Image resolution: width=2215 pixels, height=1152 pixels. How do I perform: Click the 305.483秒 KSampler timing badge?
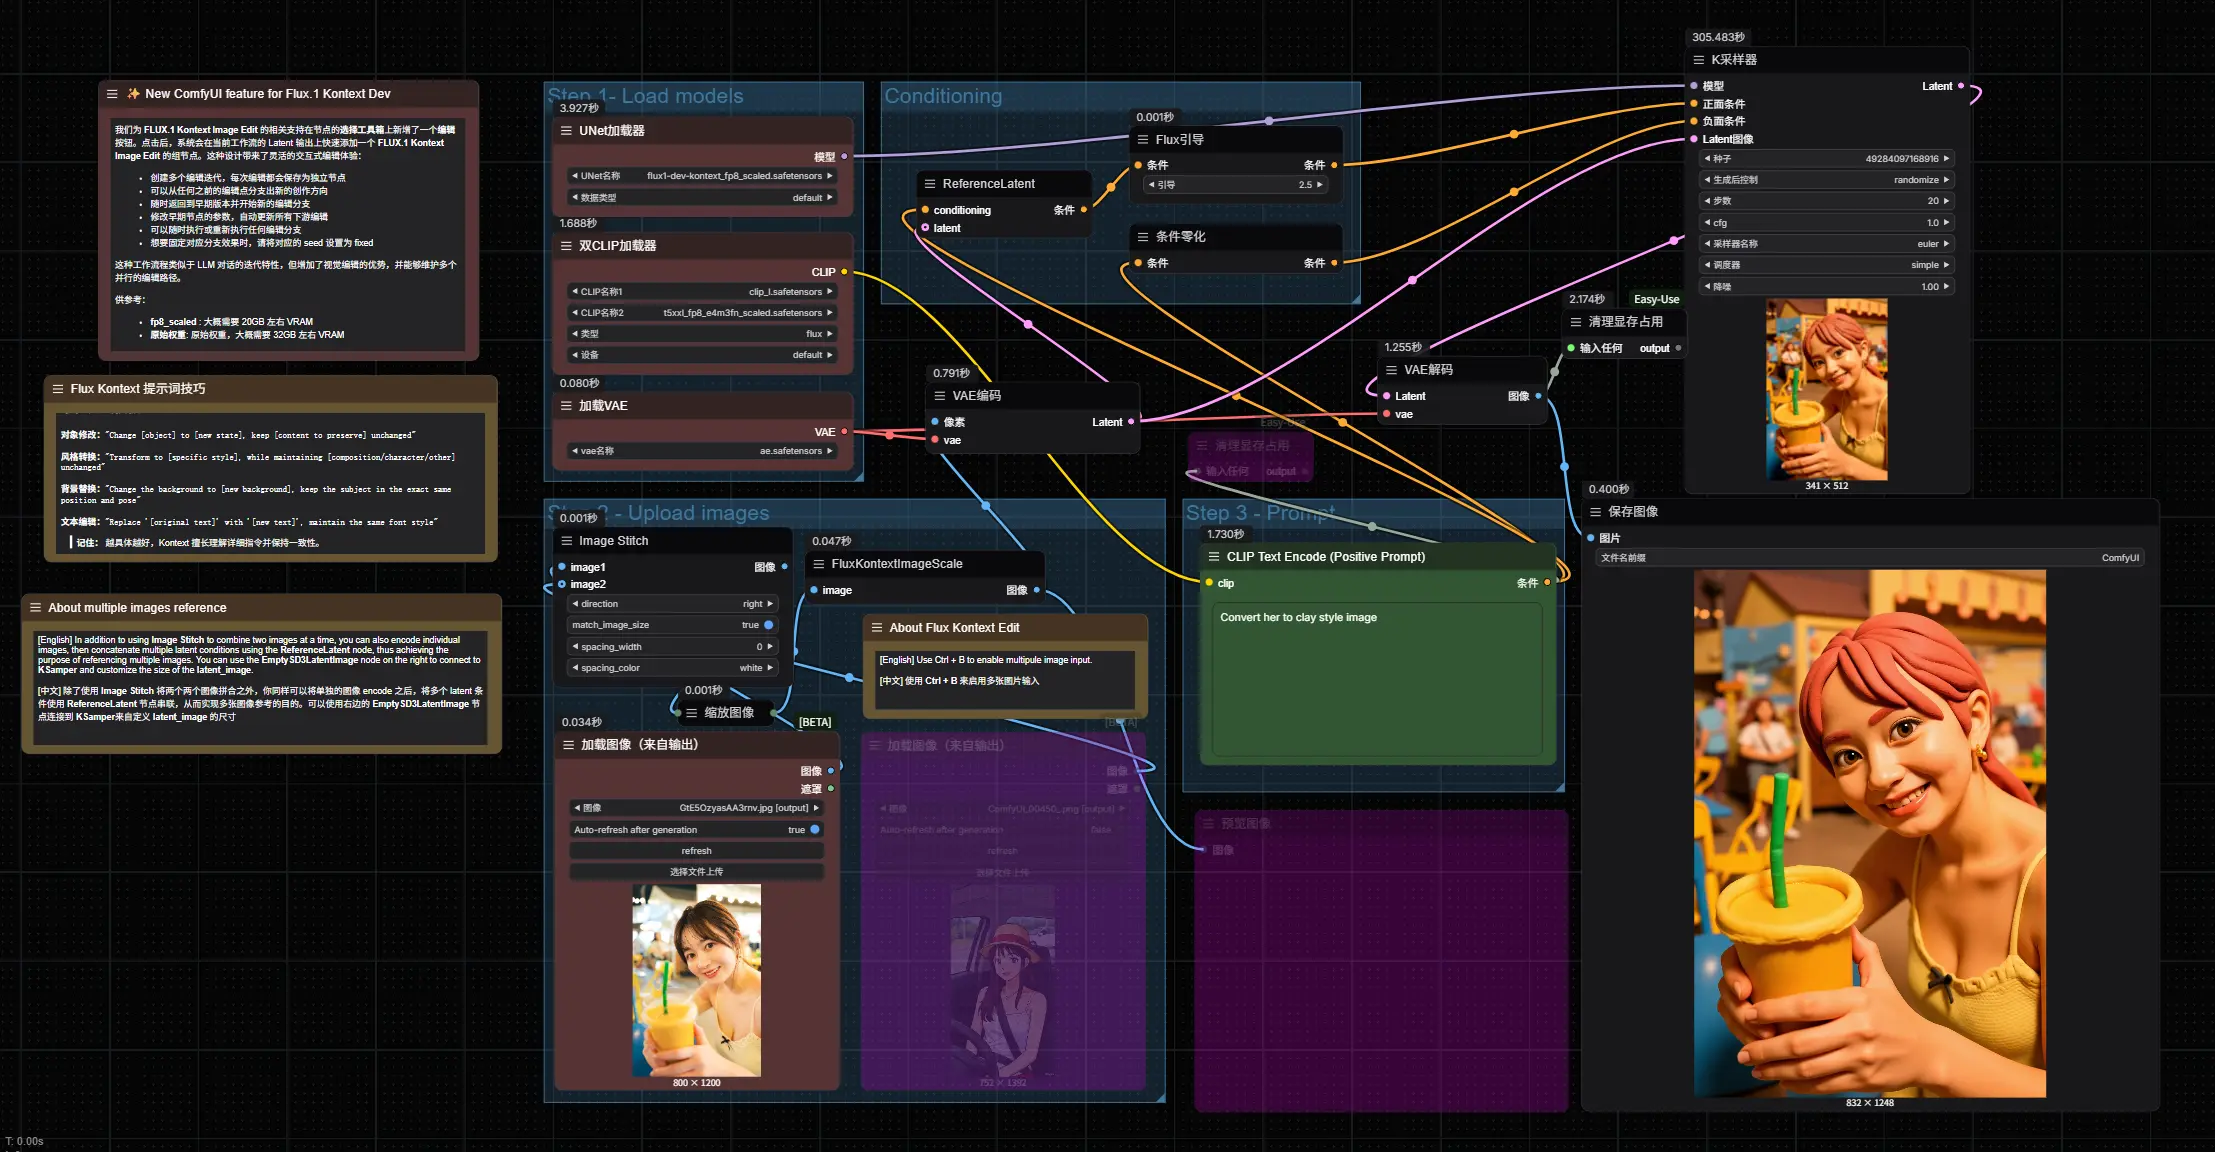(x=1718, y=37)
